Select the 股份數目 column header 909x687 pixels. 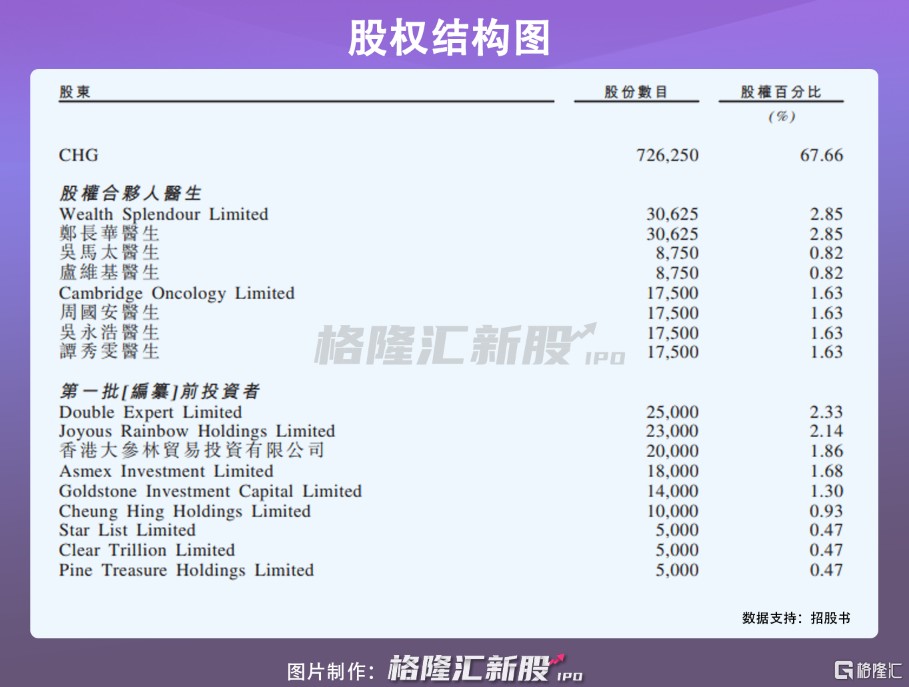(636, 92)
